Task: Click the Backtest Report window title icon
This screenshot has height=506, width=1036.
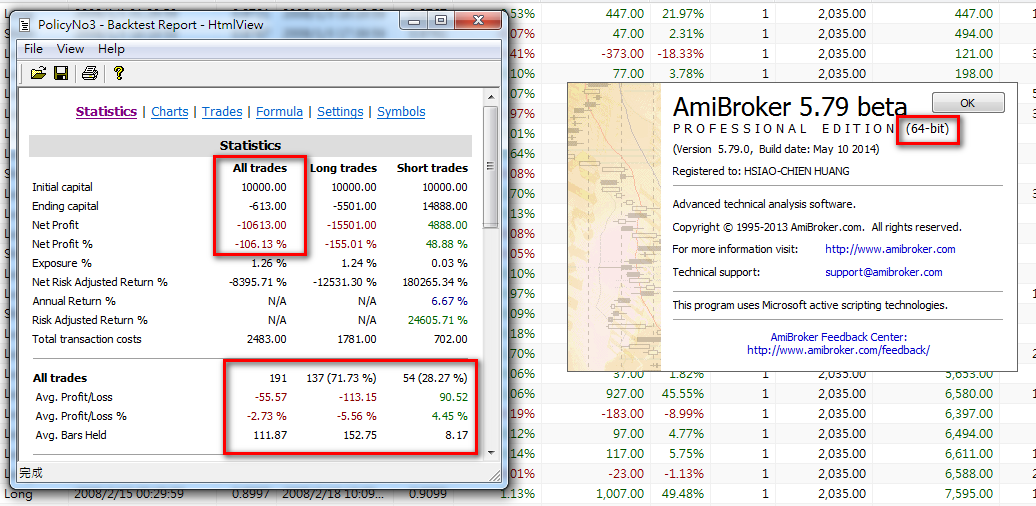Action: pyautogui.click(x=25, y=25)
